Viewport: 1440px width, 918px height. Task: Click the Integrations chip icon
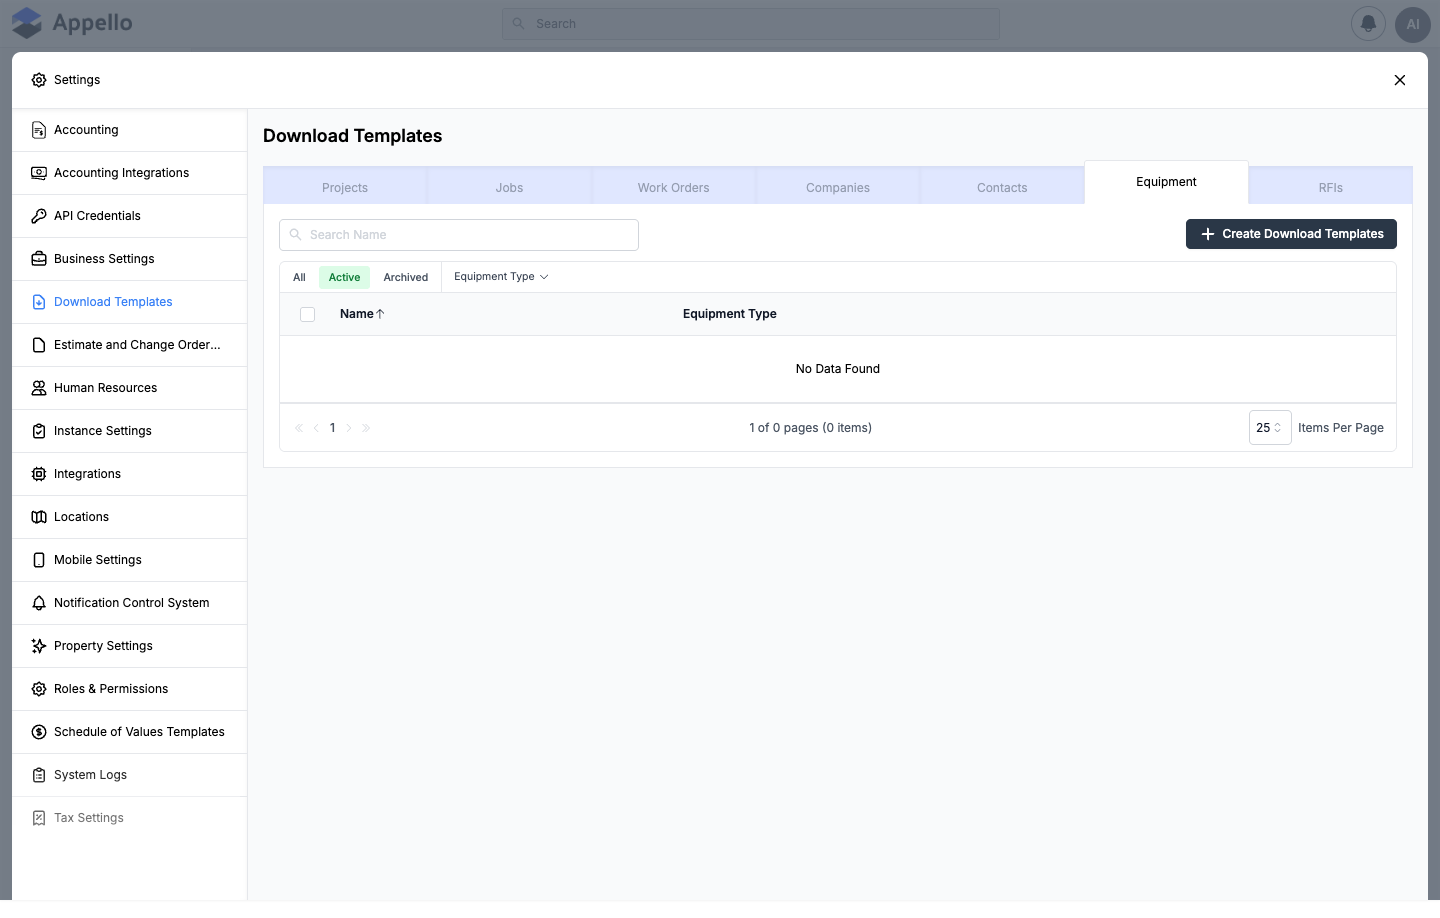39,474
